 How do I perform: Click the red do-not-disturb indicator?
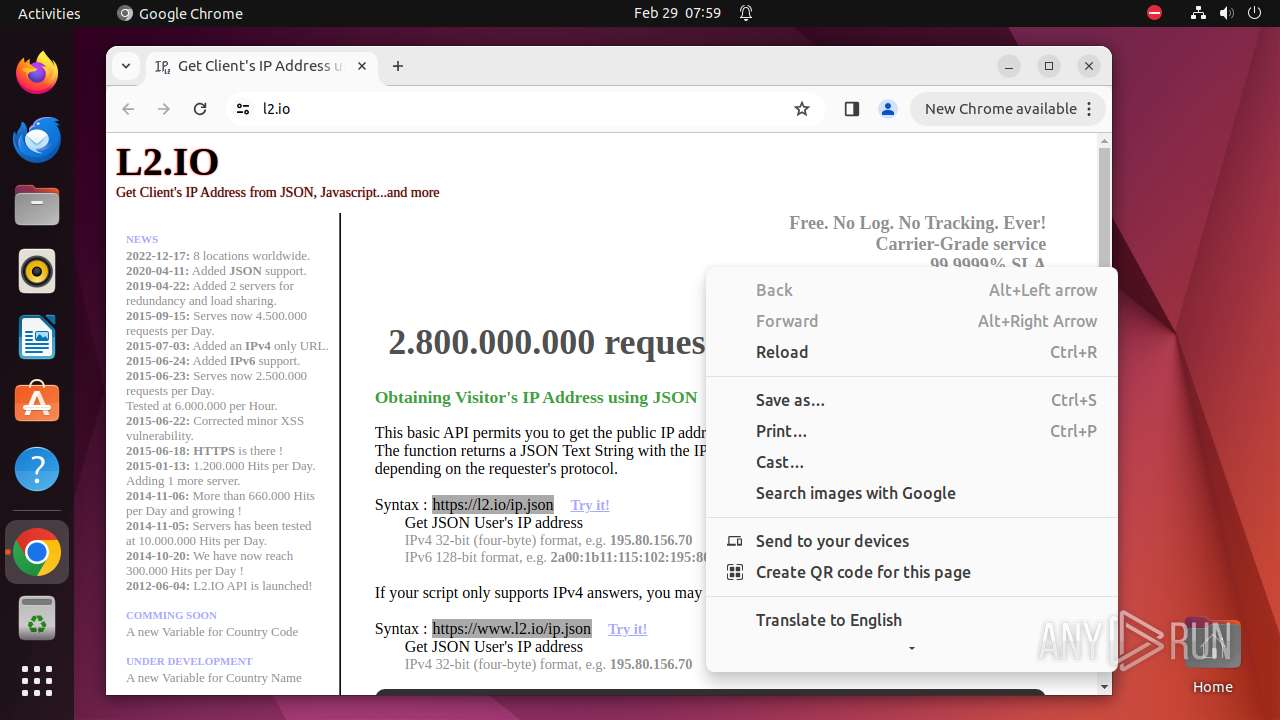[x=1155, y=13]
